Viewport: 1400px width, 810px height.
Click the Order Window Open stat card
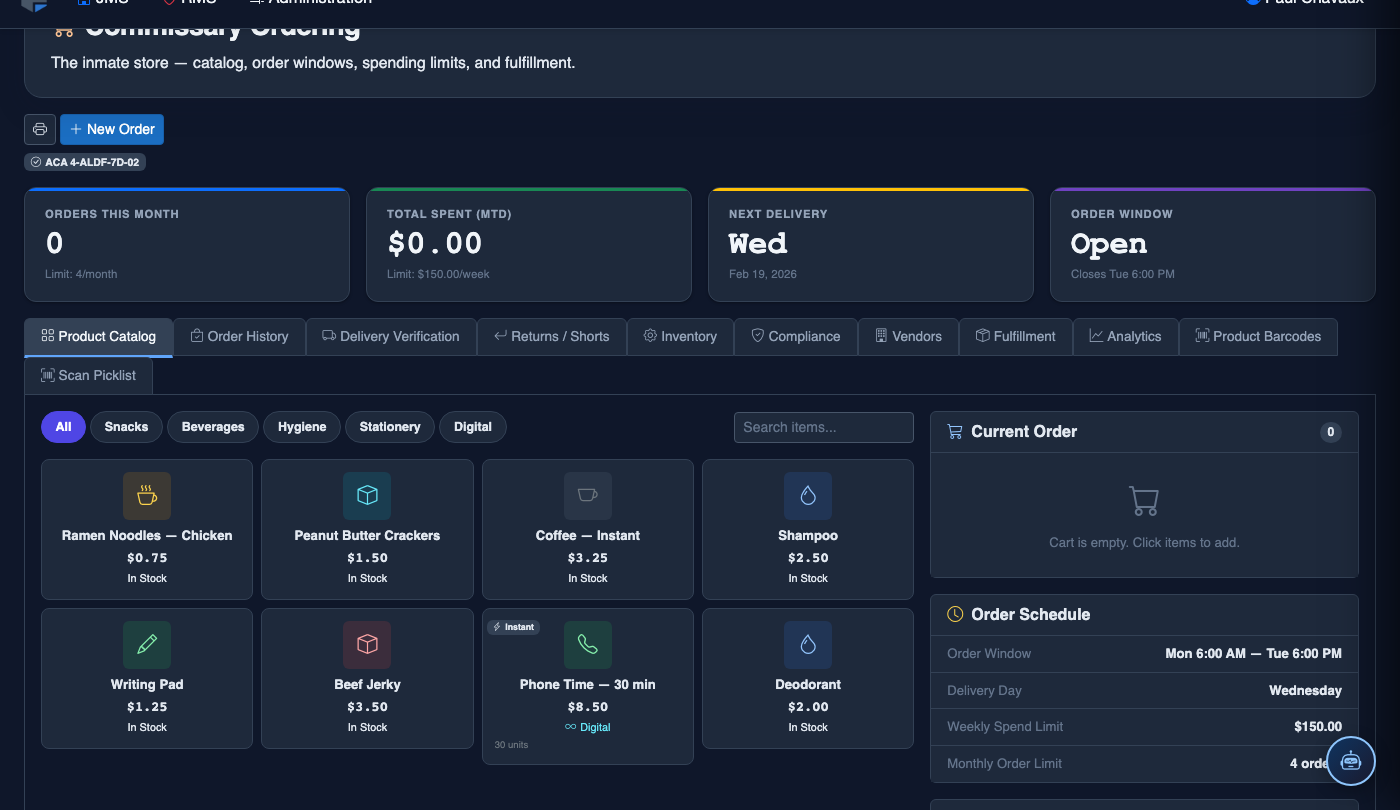pos(1213,244)
